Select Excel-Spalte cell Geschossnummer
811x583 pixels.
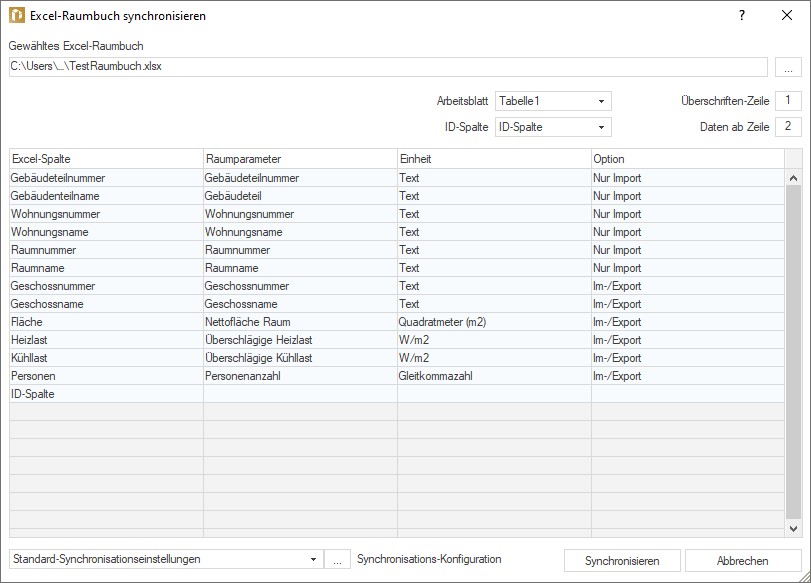[x=106, y=286]
